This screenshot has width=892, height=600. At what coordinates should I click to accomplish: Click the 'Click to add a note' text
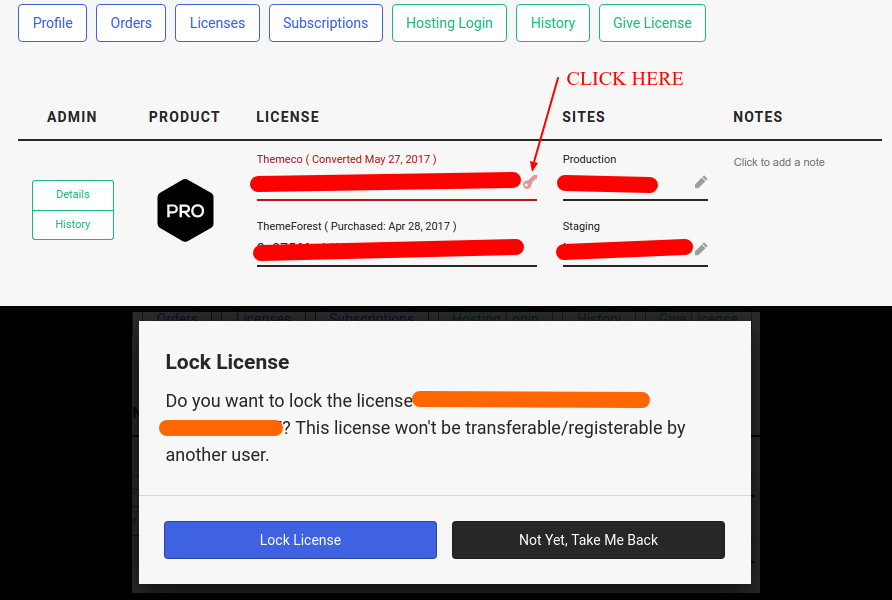pos(779,162)
